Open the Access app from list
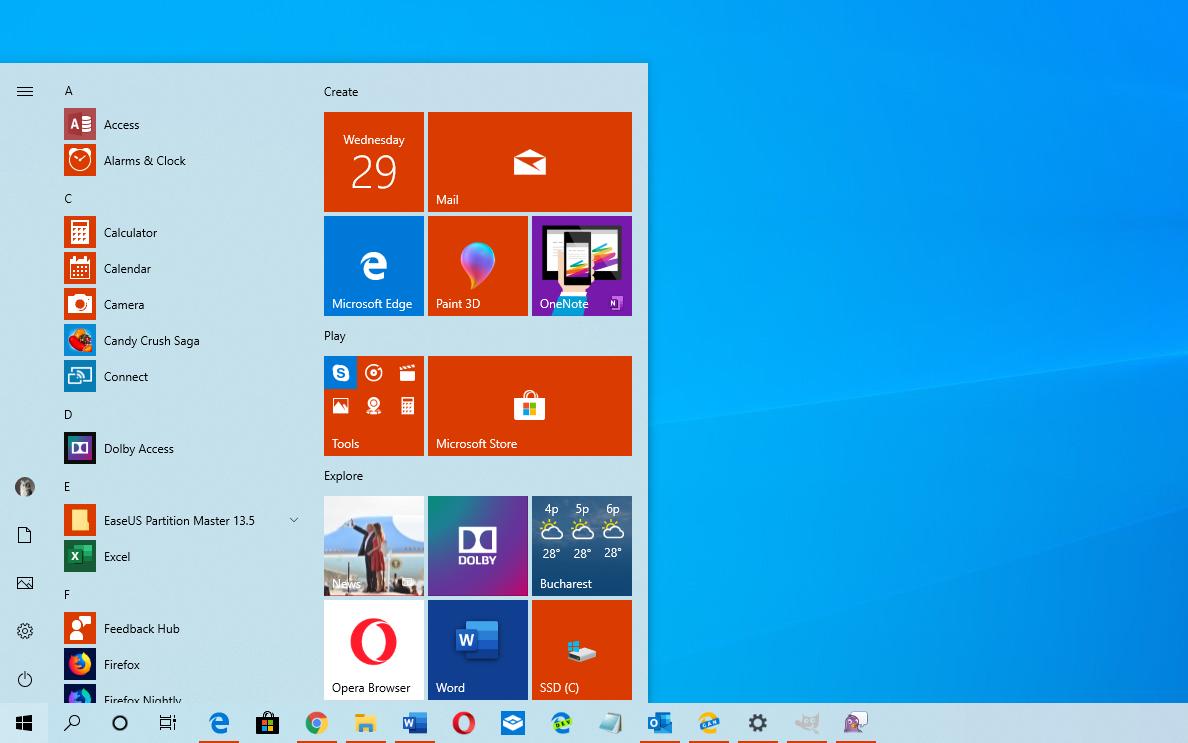The height and width of the screenshot is (743, 1188). coord(121,125)
